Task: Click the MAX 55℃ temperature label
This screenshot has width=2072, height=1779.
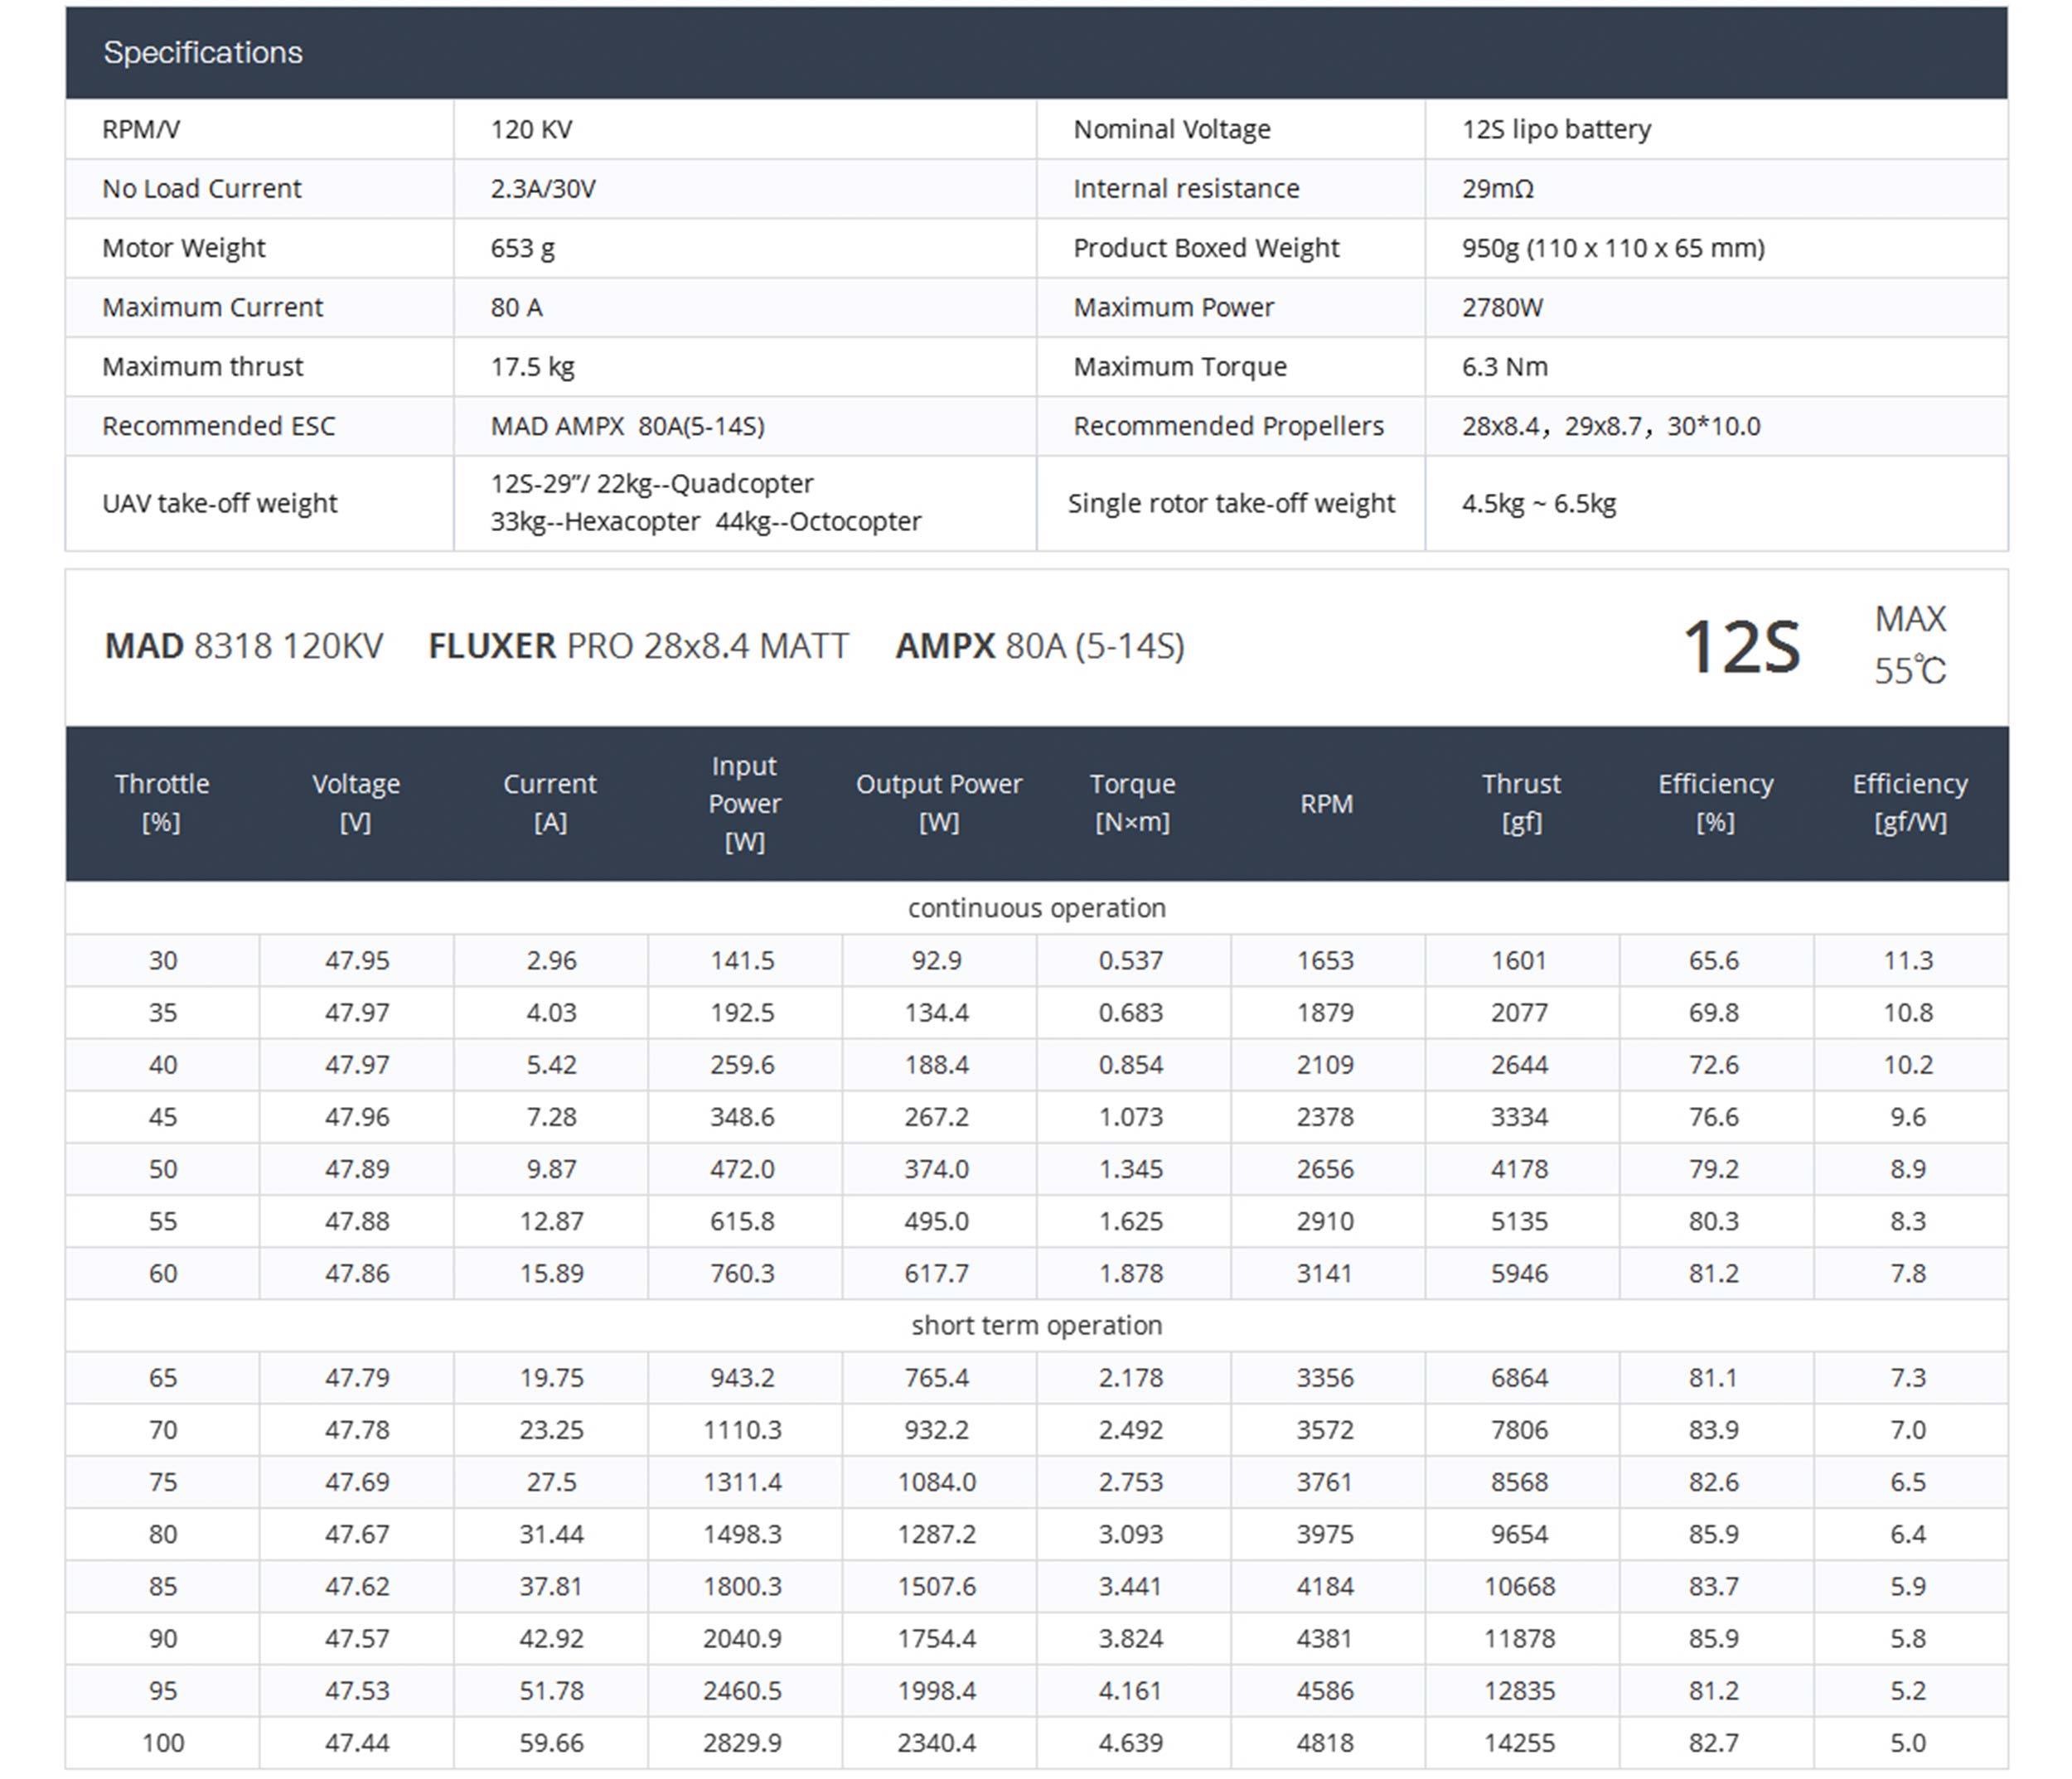Action: (x=1909, y=645)
